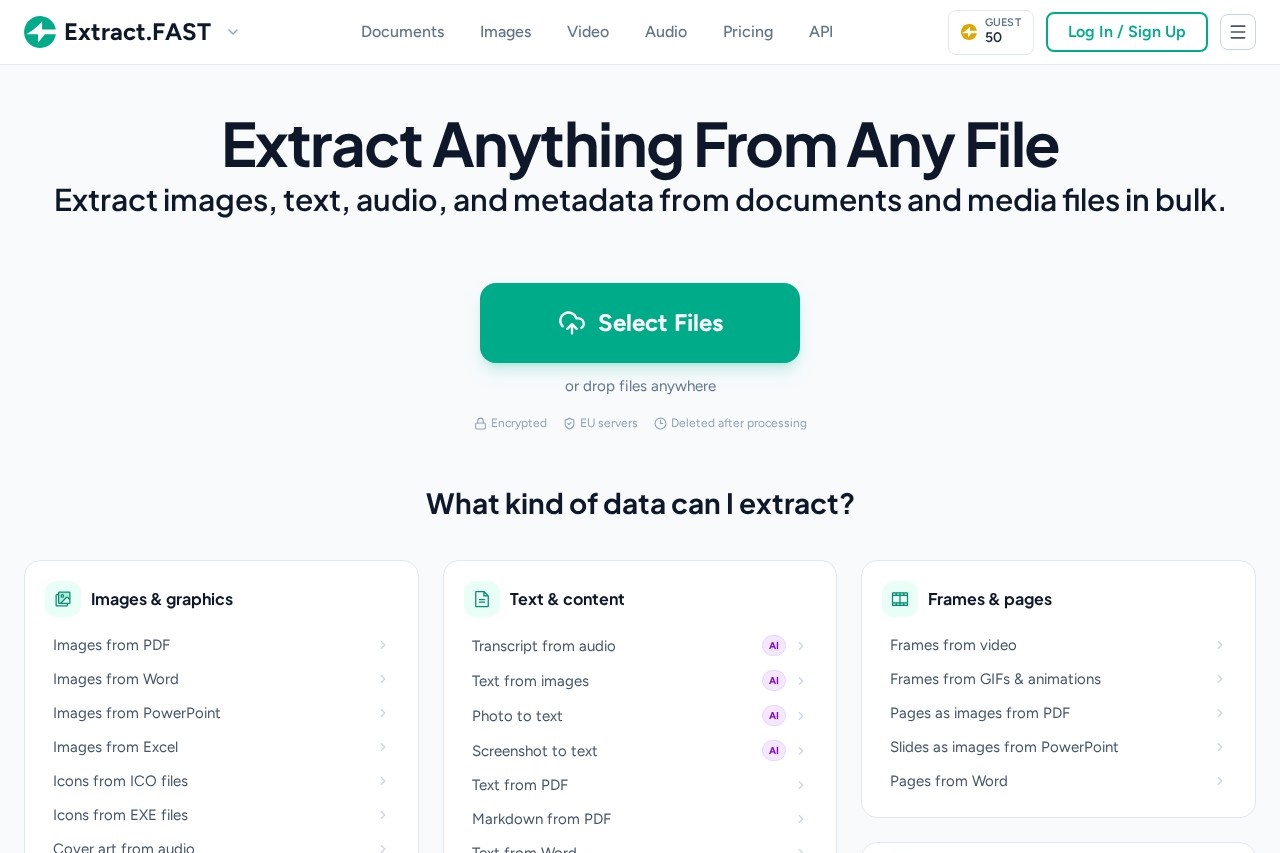Open the Video menu
The width and height of the screenshot is (1280, 853).
click(x=588, y=32)
